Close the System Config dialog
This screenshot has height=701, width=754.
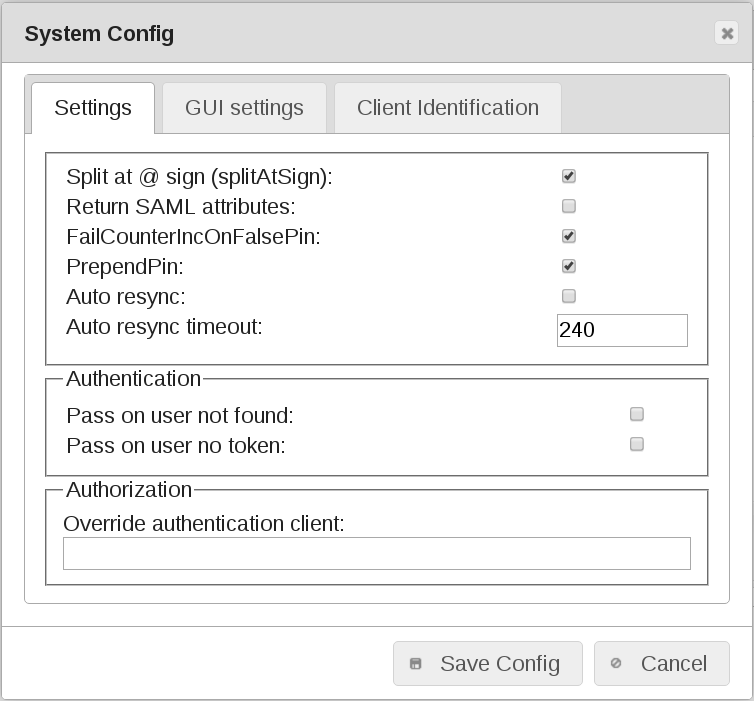(x=727, y=33)
